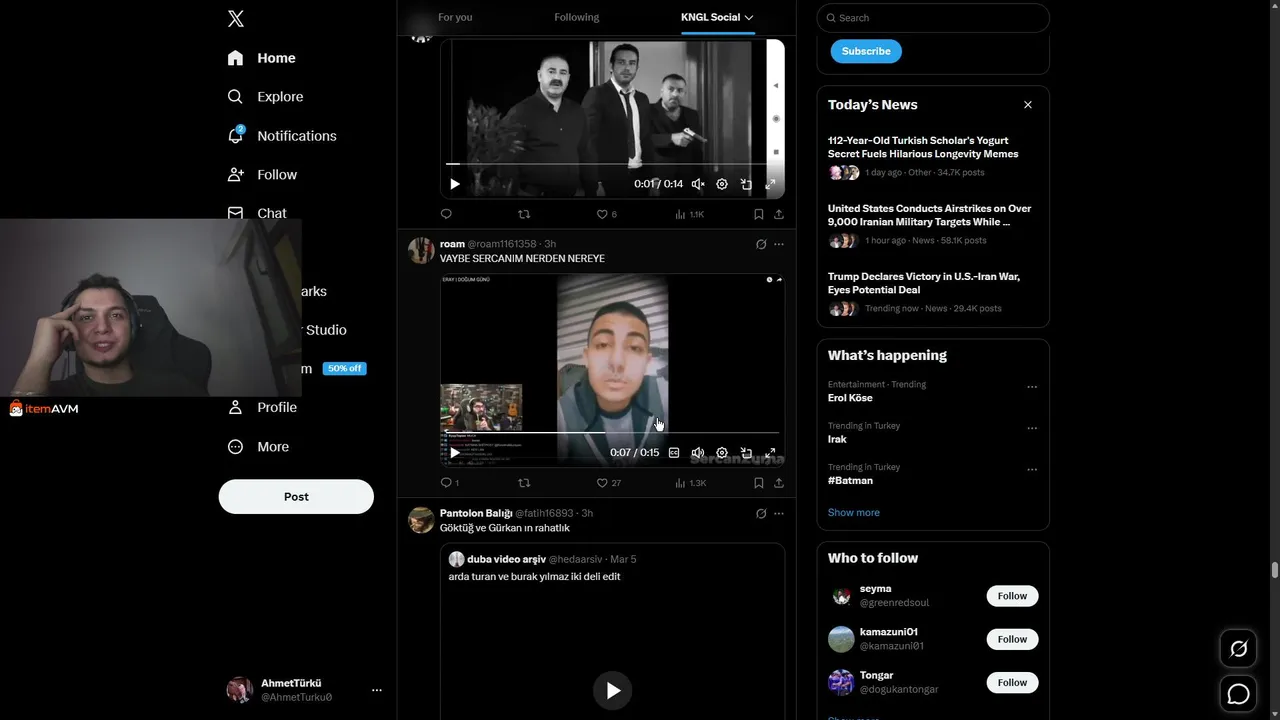This screenshot has height=720, width=1280.
Task: Open the Trump Declares Victory news story
Action: point(933,295)
